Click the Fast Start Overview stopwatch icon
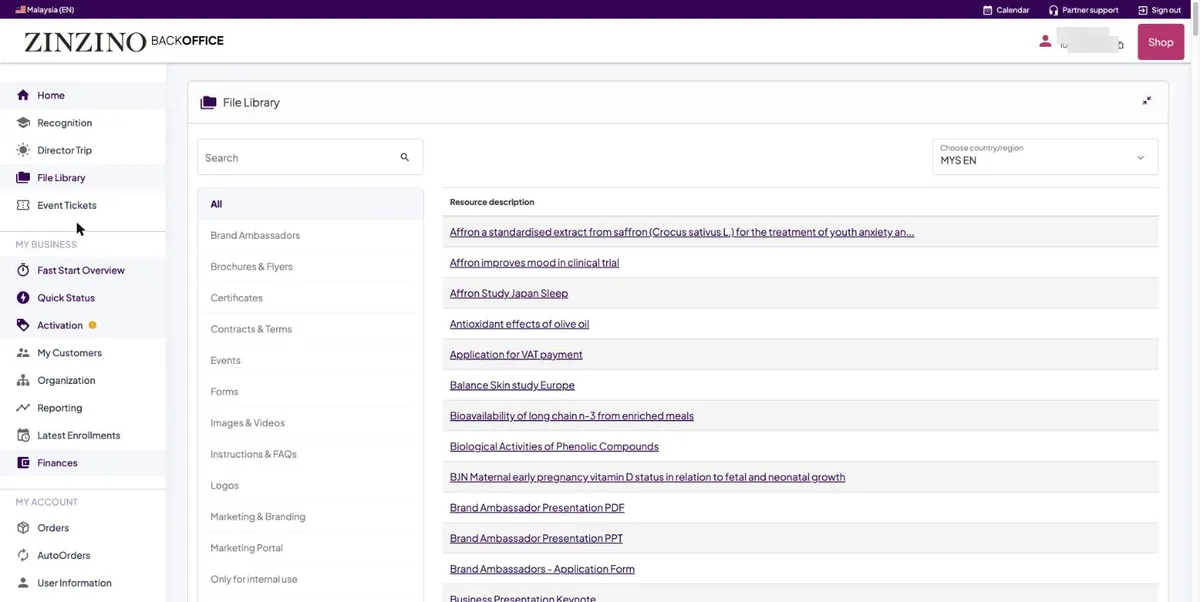The width and height of the screenshot is (1200, 602). [x=23, y=270]
